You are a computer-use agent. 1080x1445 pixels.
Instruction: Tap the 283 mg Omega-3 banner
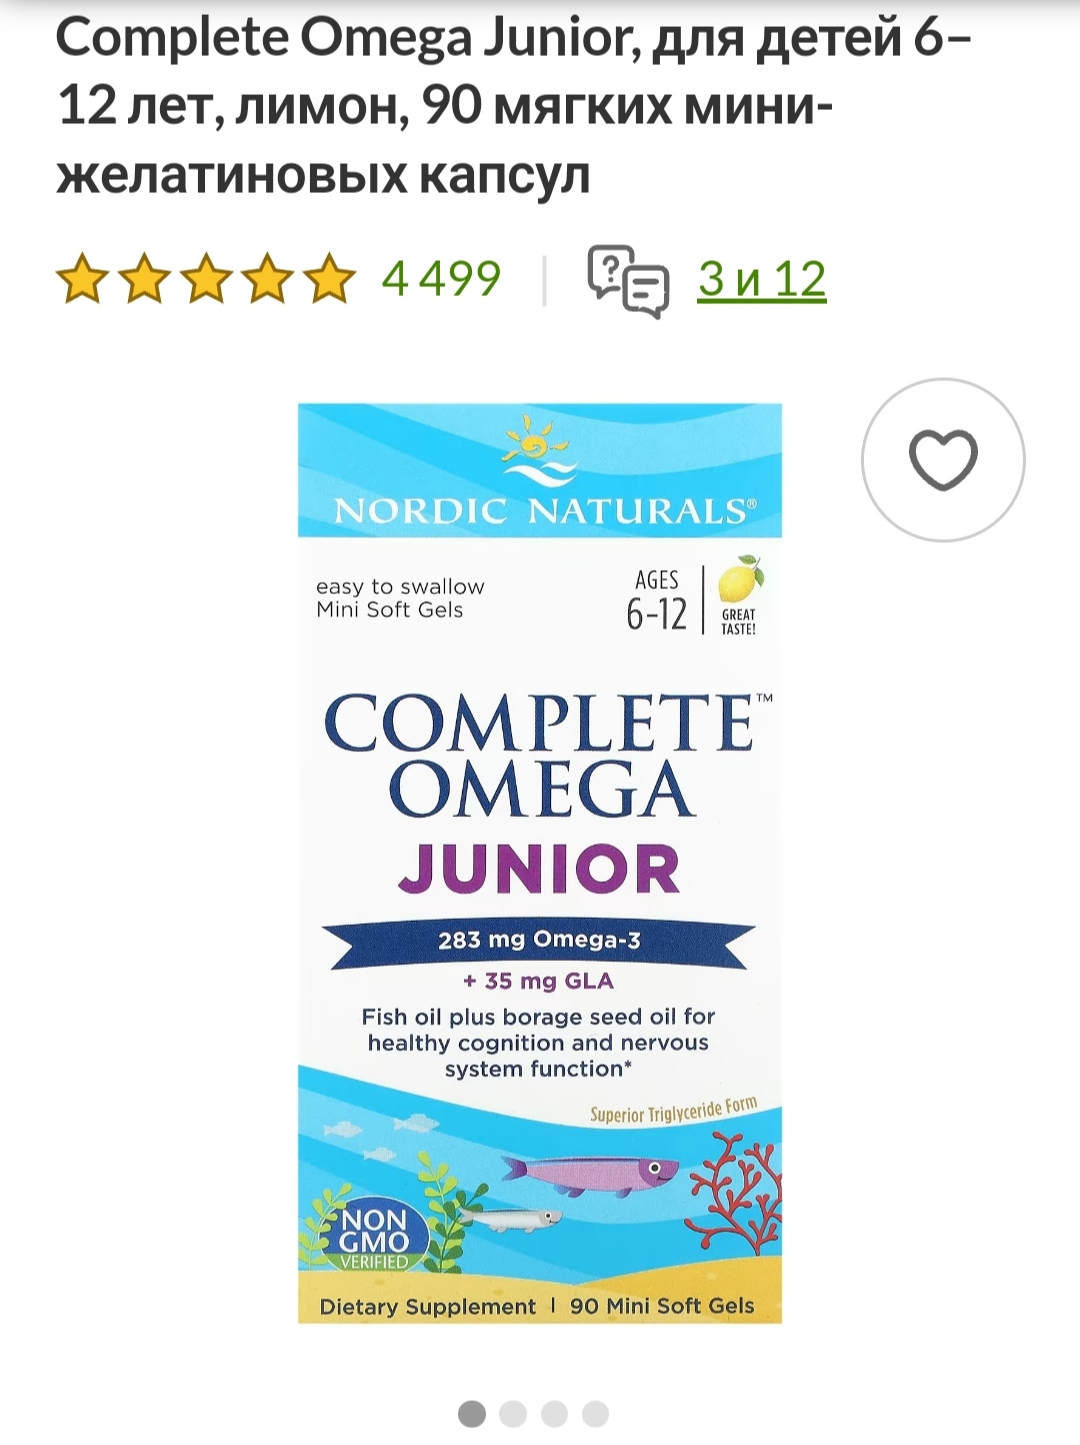538,942
